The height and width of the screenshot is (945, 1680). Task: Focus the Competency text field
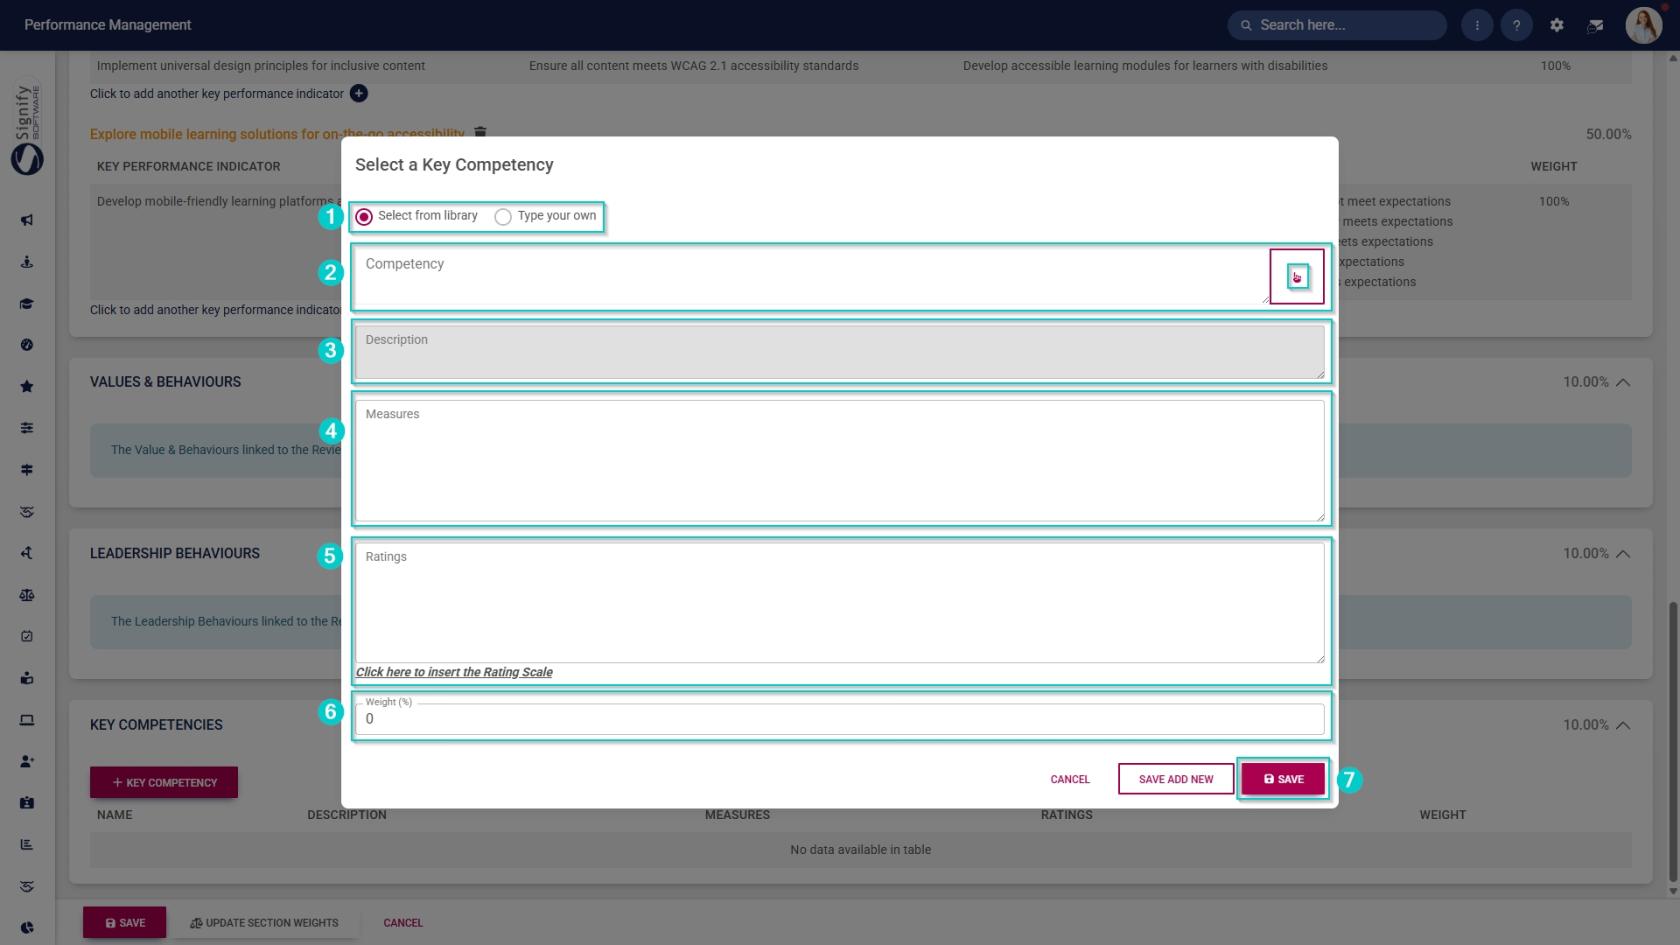[811, 276]
